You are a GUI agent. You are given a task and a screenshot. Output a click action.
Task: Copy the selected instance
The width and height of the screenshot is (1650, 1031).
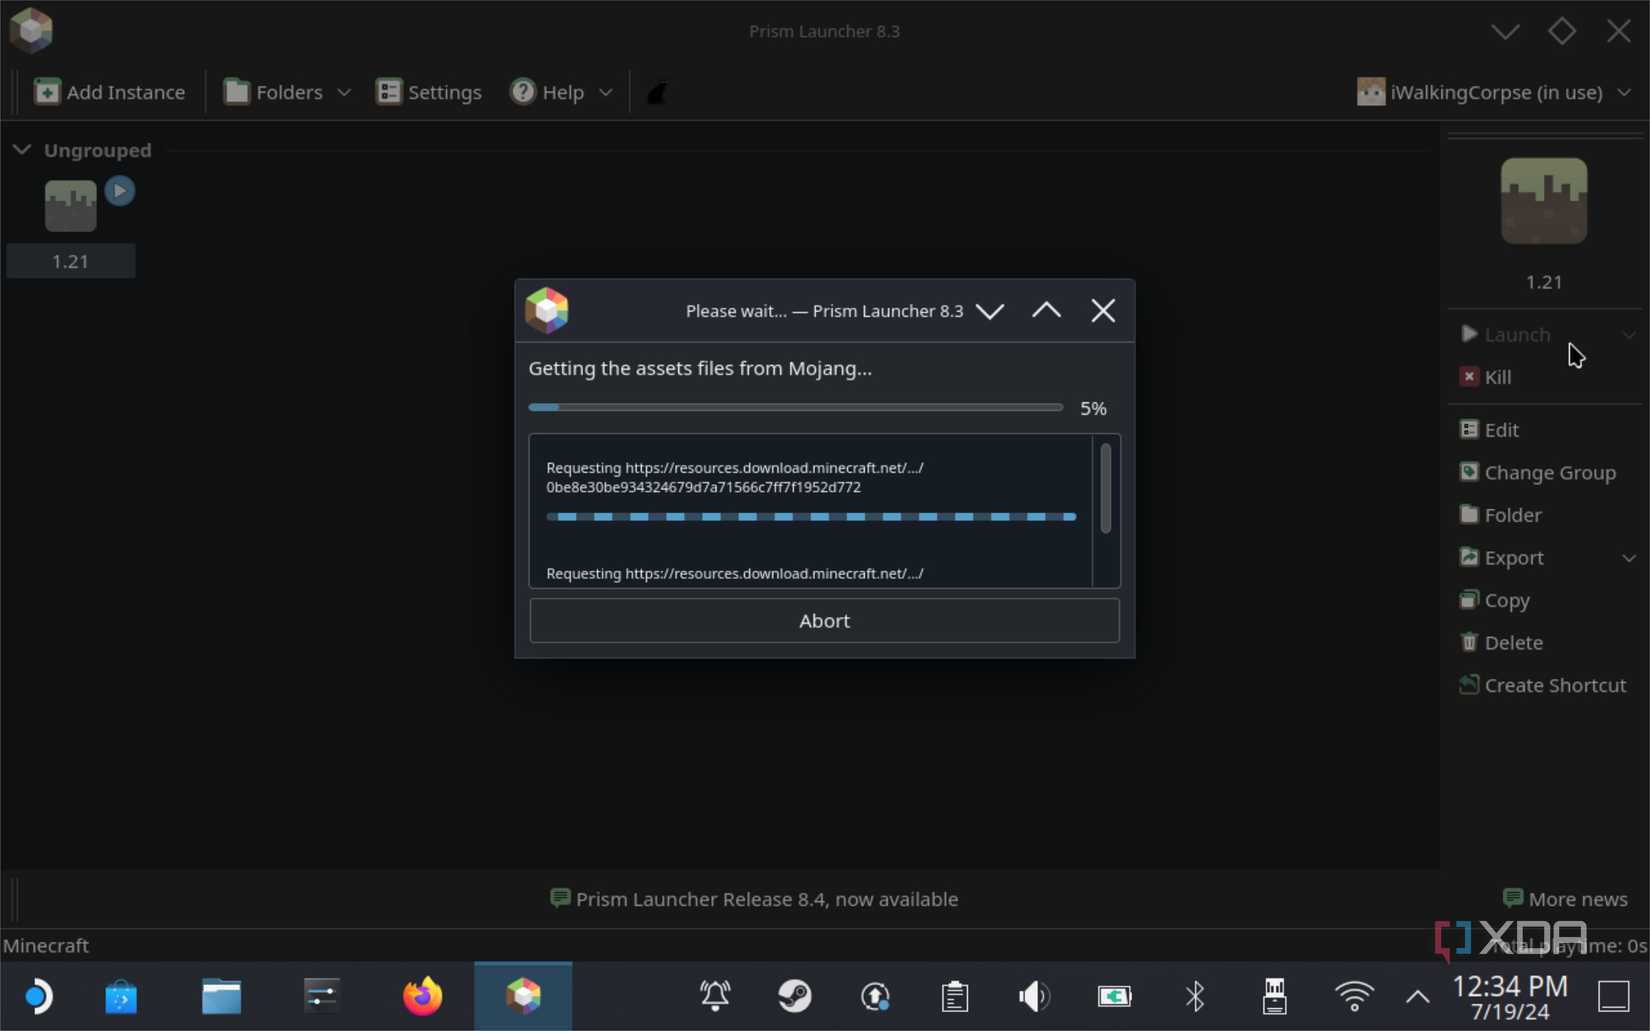pyautogui.click(x=1495, y=600)
